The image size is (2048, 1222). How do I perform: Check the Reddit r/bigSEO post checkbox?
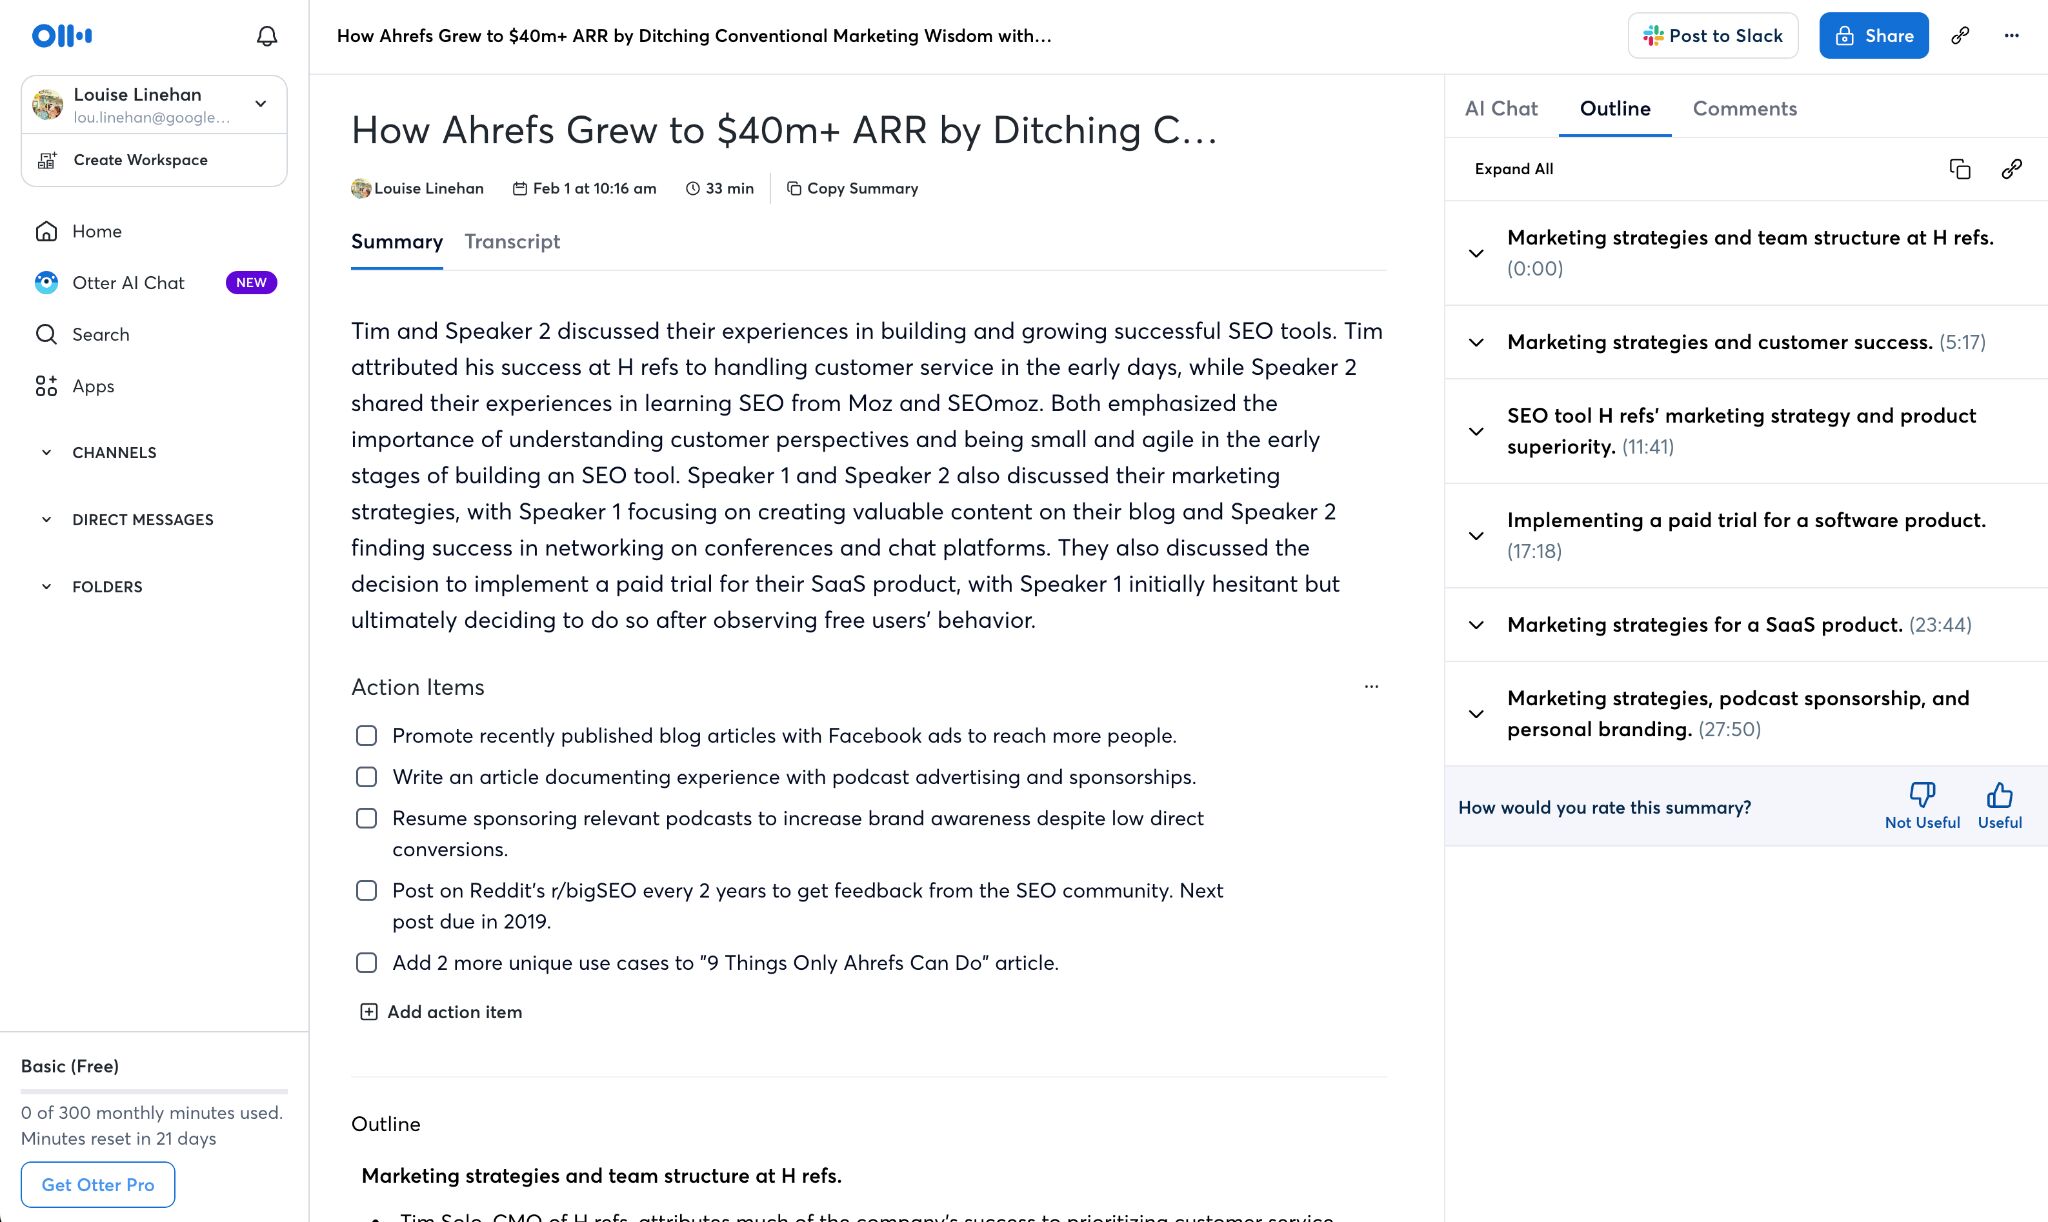(x=367, y=890)
